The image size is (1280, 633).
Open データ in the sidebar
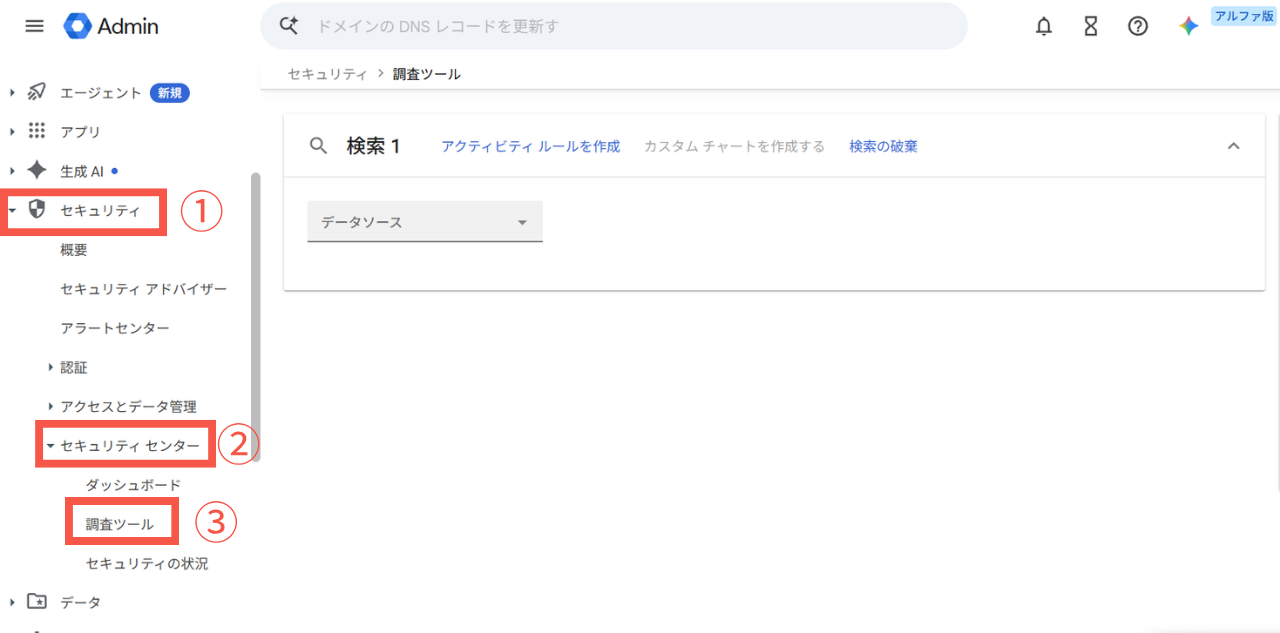80,602
